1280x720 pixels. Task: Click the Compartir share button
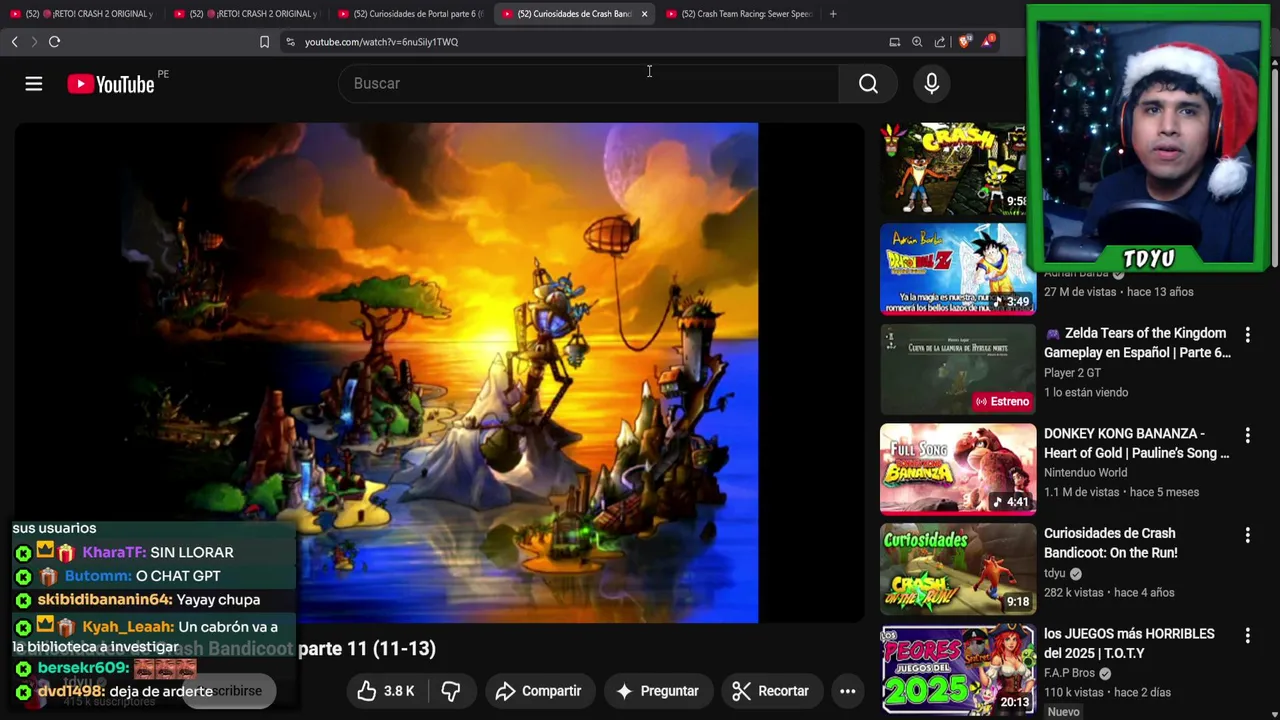tap(538, 691)
